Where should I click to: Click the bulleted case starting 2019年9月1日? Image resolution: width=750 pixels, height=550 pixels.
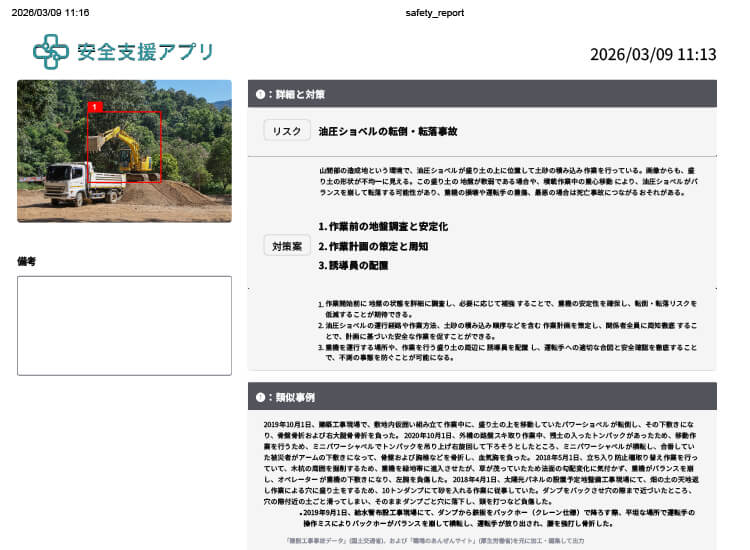click(499, 517)
